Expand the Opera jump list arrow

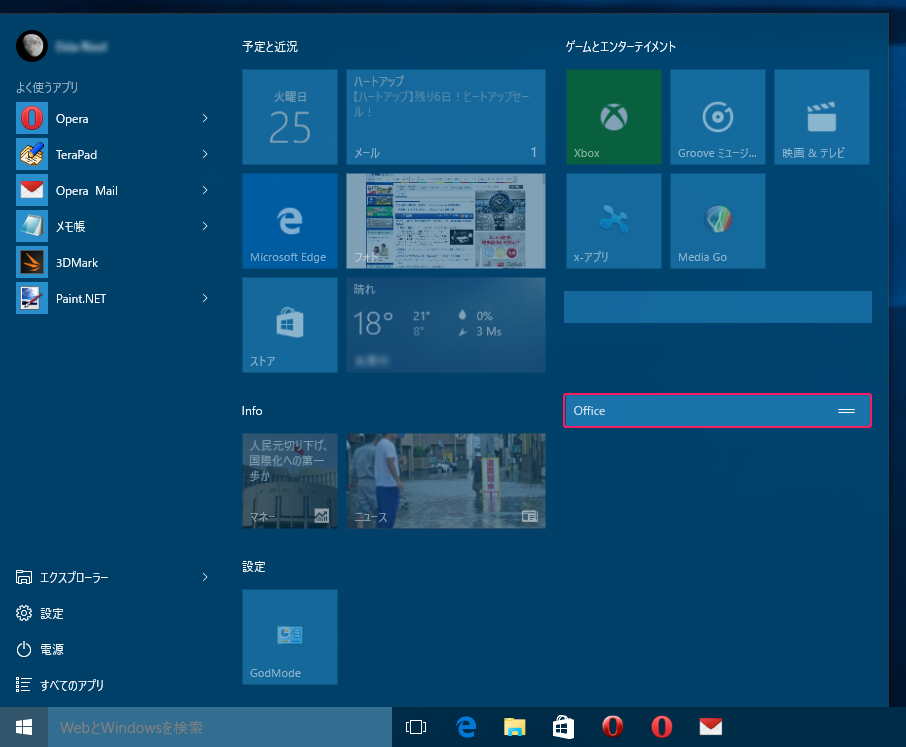[x=205, y=118]
